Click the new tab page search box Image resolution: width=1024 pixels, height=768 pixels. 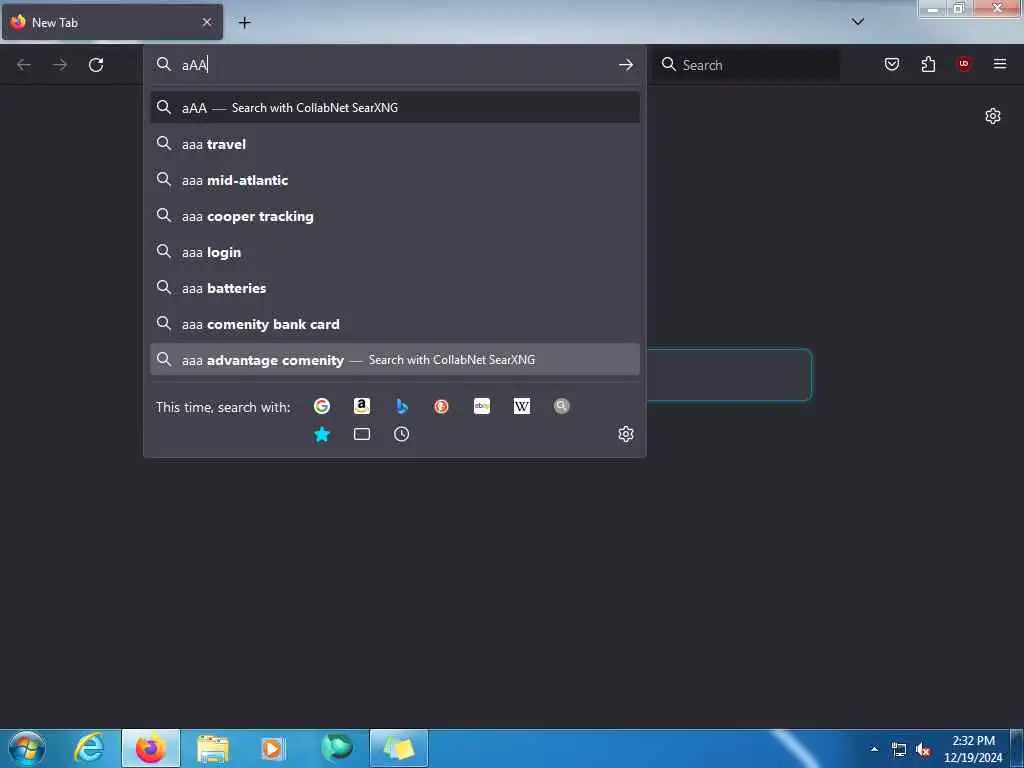729,375
